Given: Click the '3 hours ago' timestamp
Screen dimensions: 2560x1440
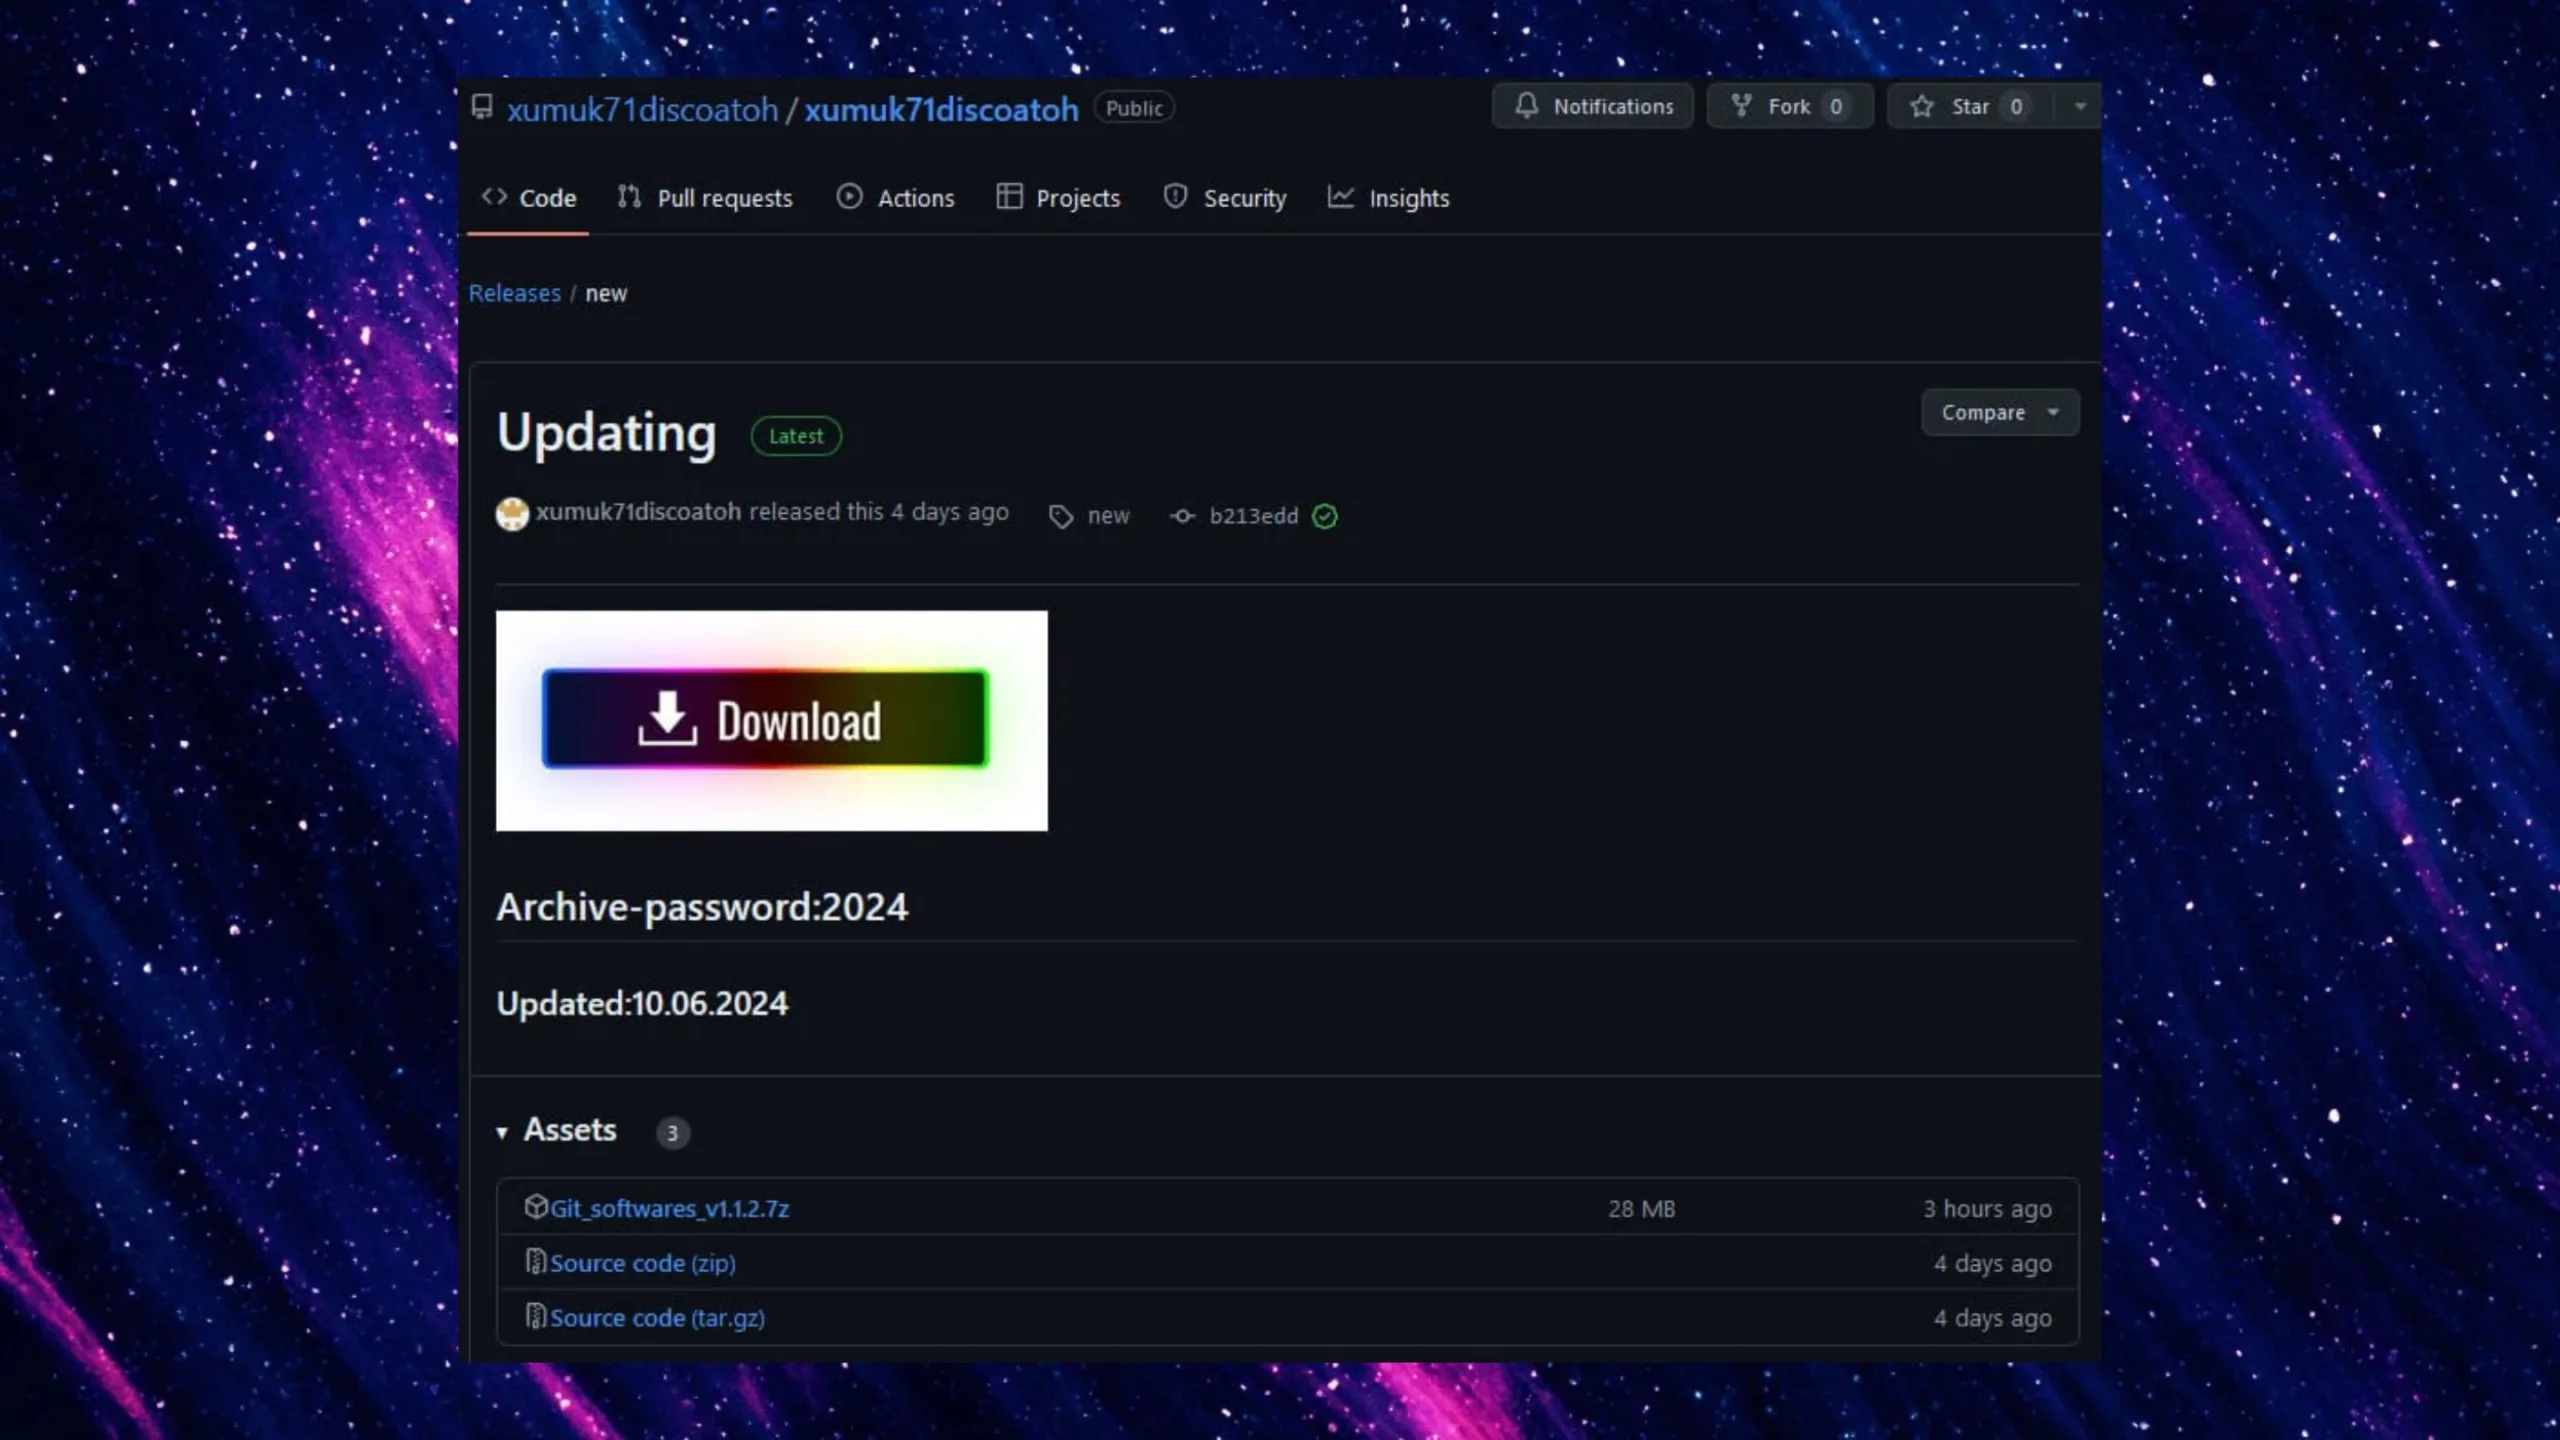Looking at the screenshot, I should click(1987, 1208).
